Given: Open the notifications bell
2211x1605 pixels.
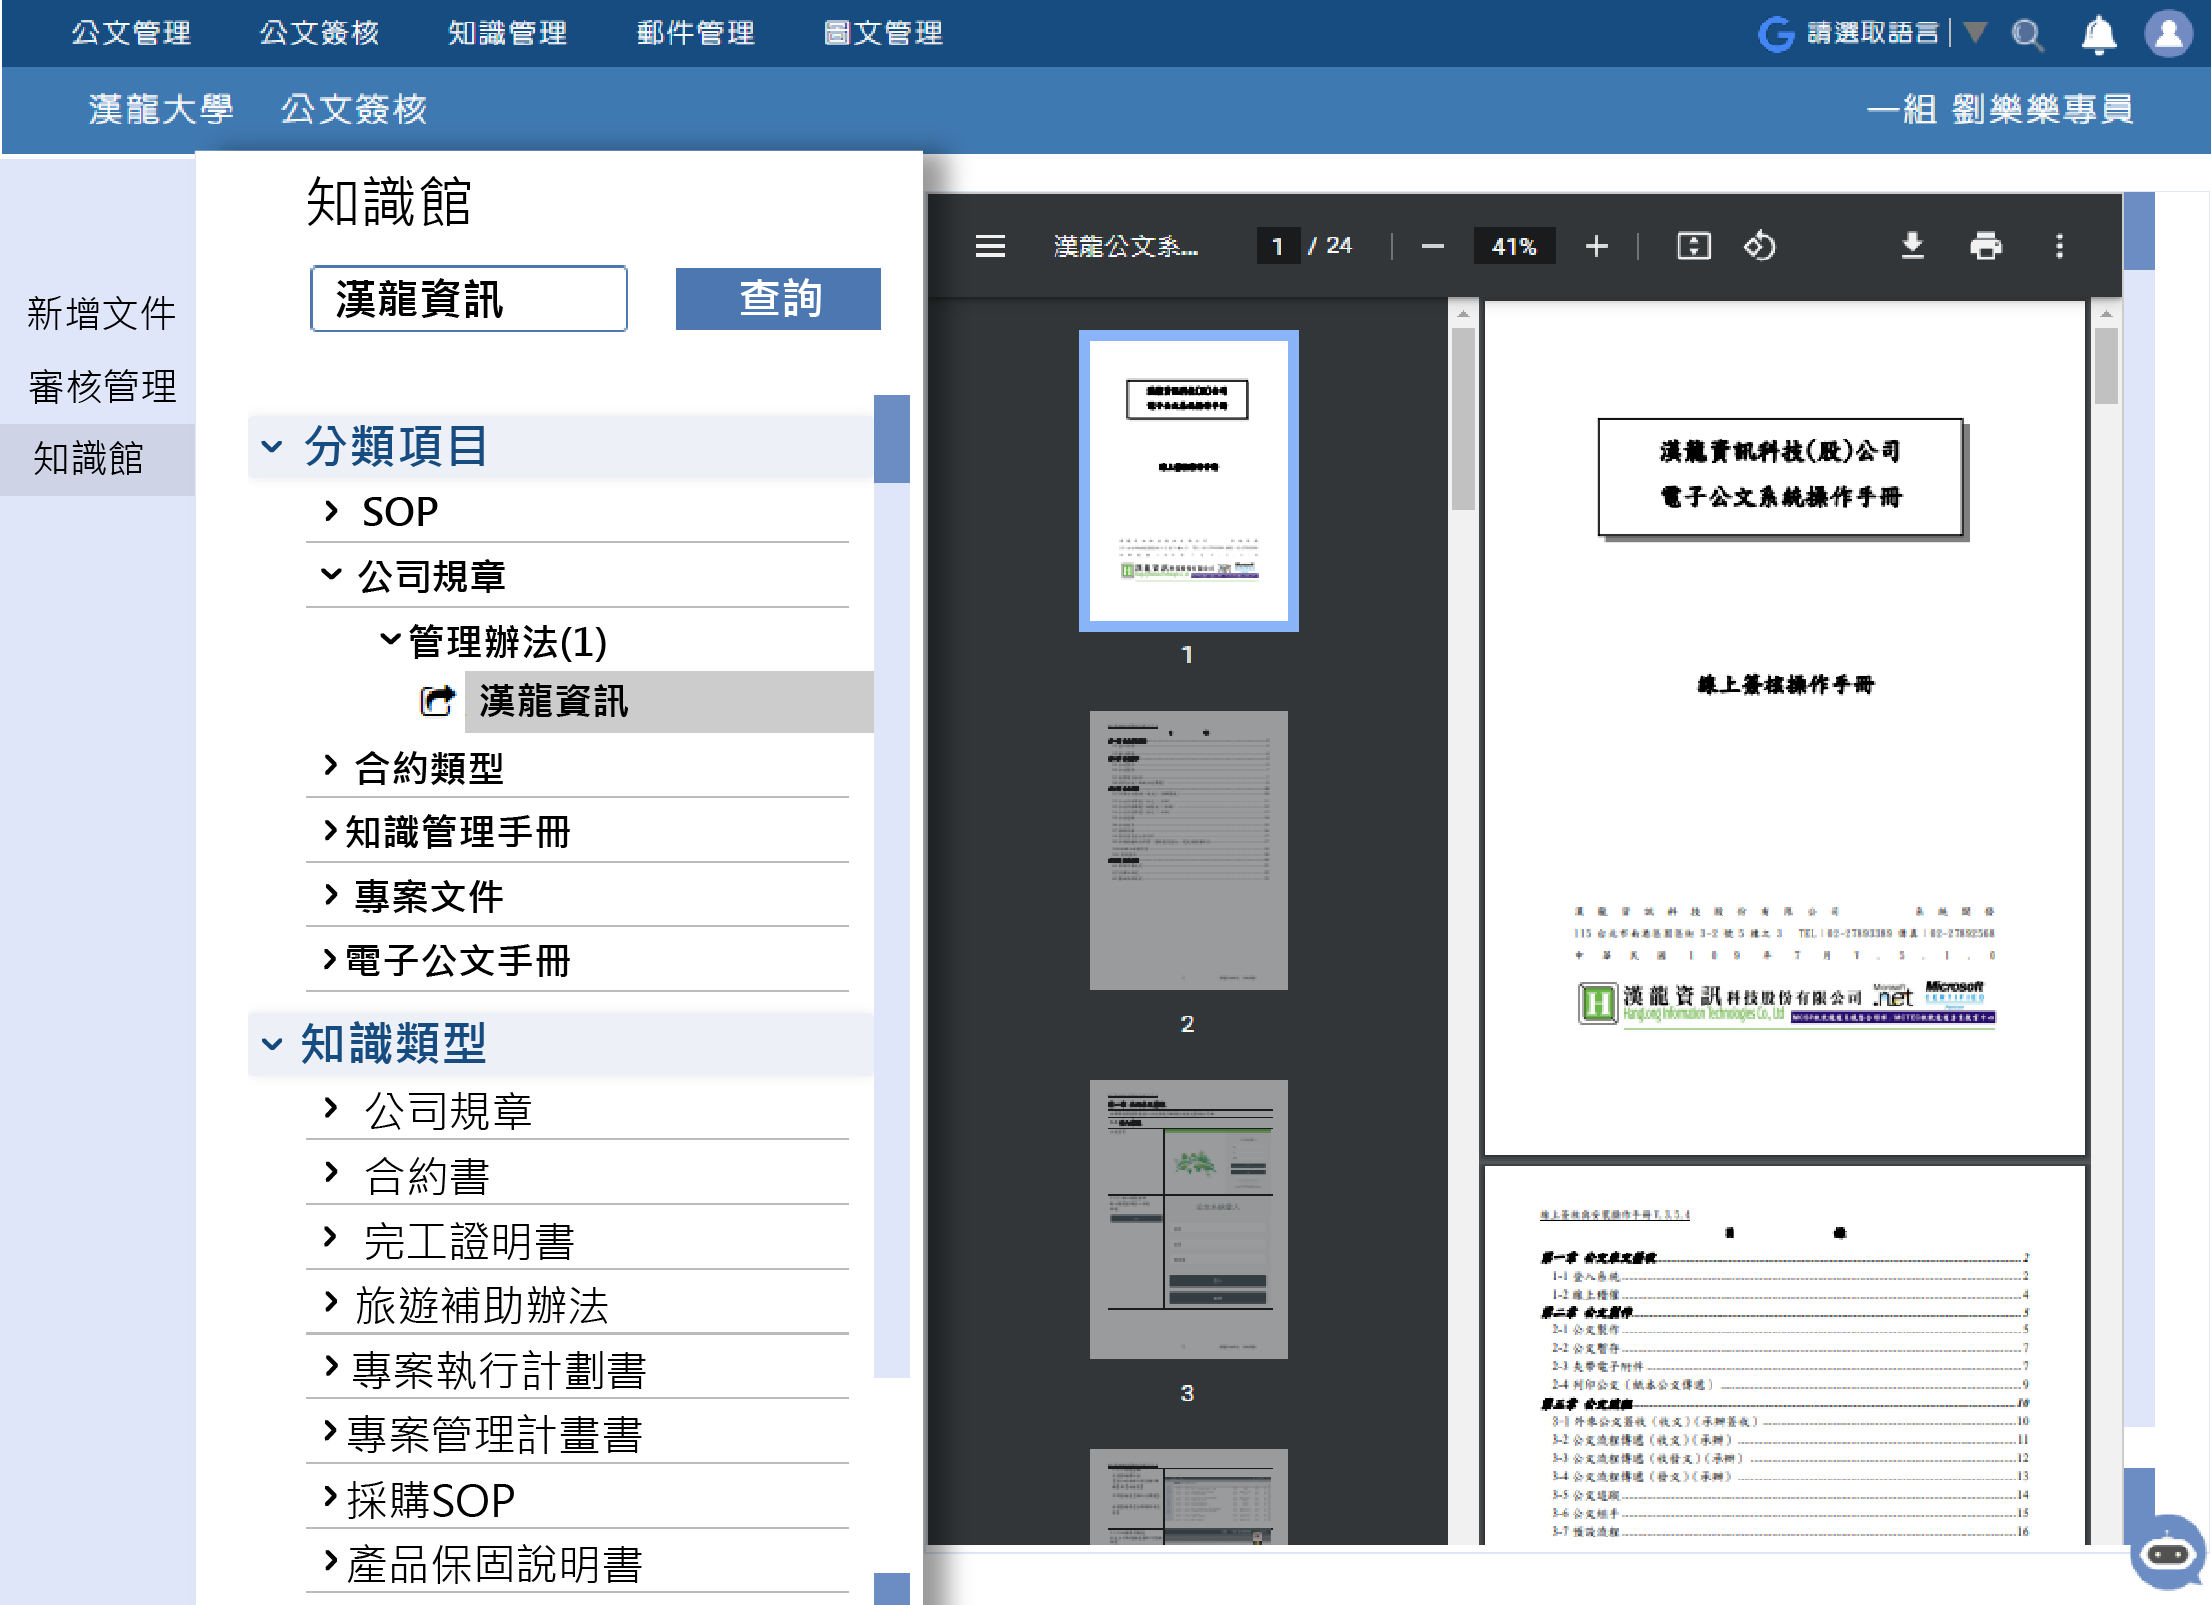Looking at the screenshot, I should pos(2098,35).
